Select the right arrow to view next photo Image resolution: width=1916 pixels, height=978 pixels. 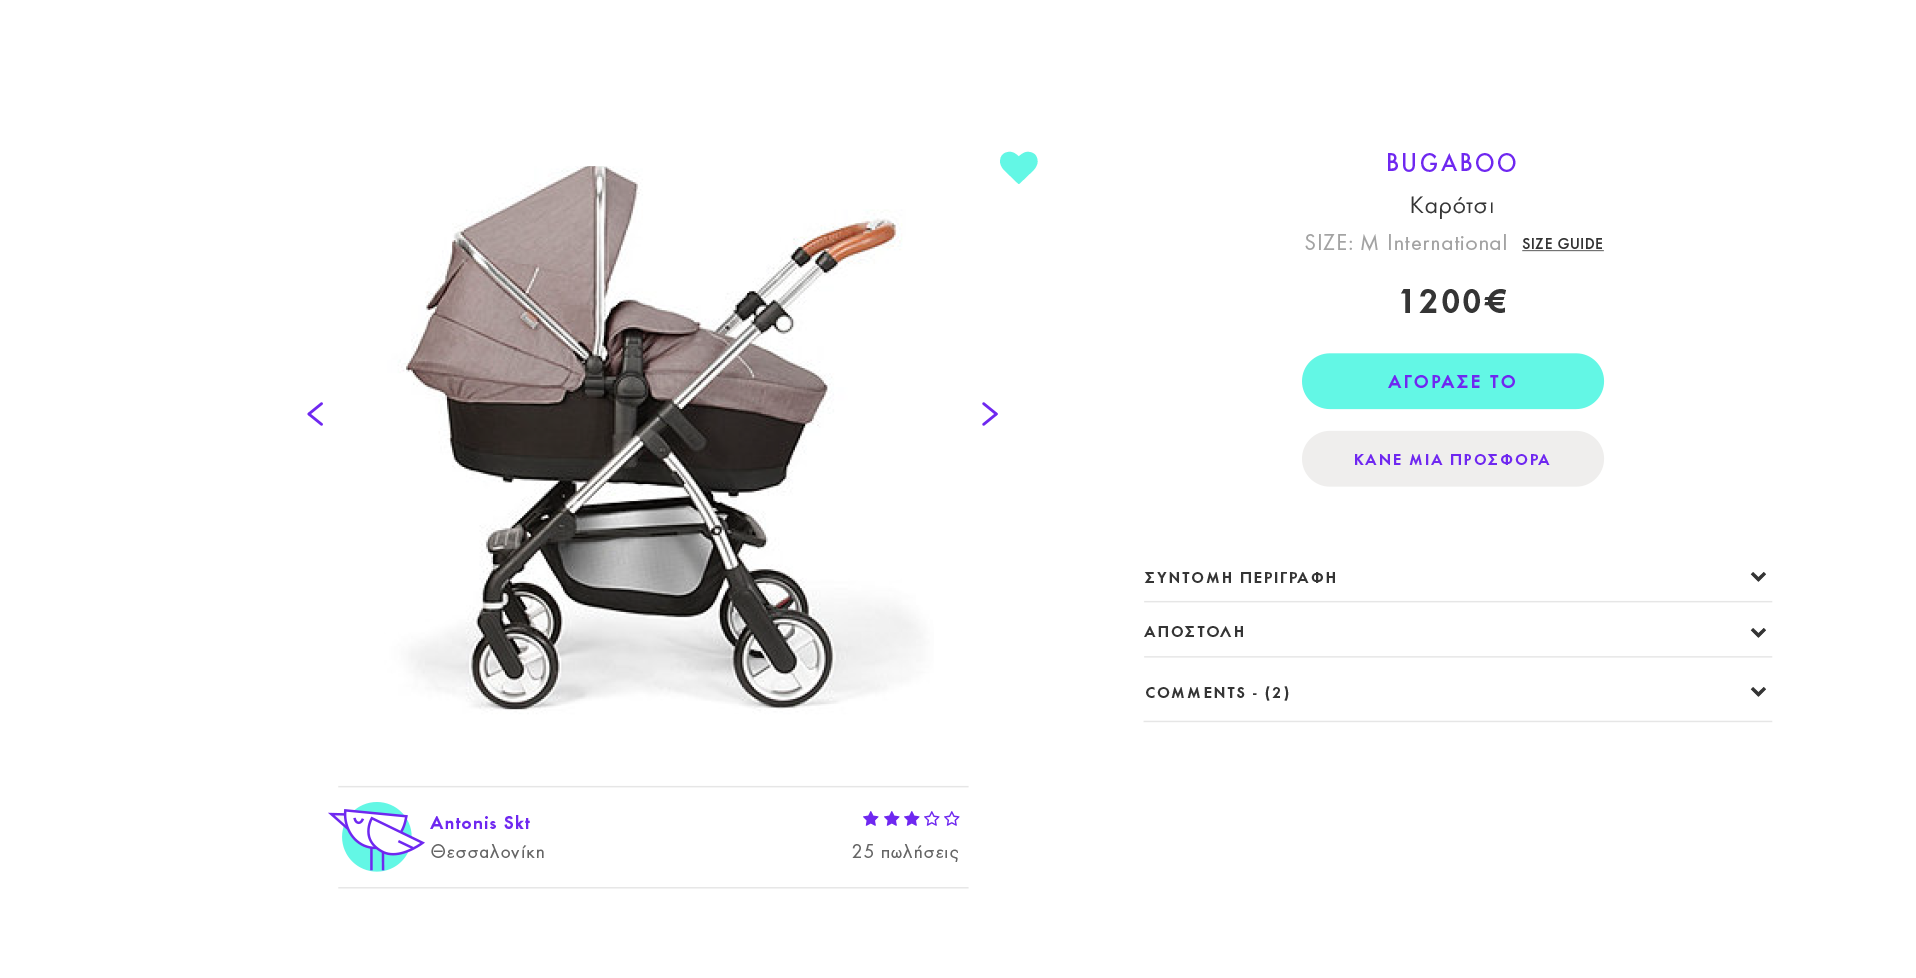989,413
